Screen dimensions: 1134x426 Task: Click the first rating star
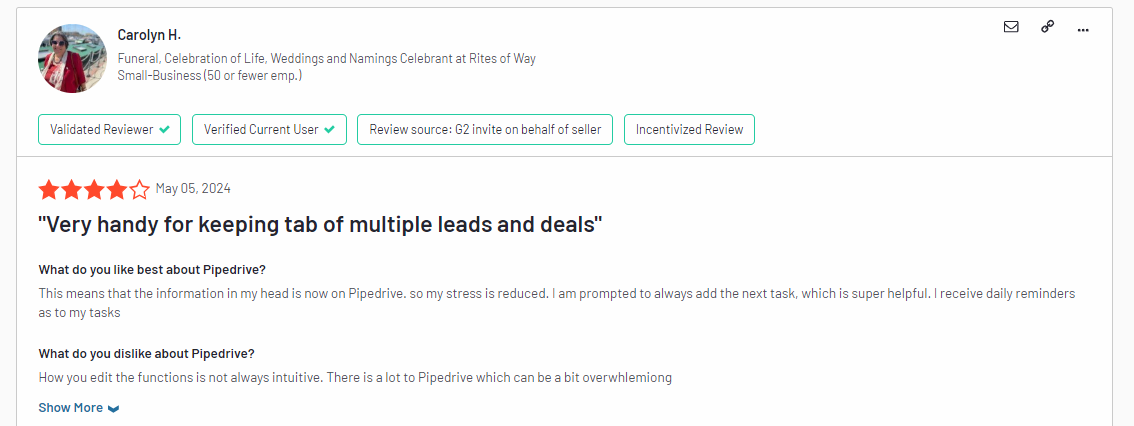tap(48, 189)
